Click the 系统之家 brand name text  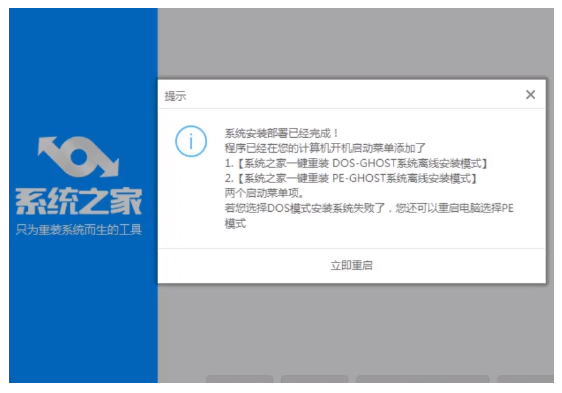pyautogui.click(x=78, y=202)
